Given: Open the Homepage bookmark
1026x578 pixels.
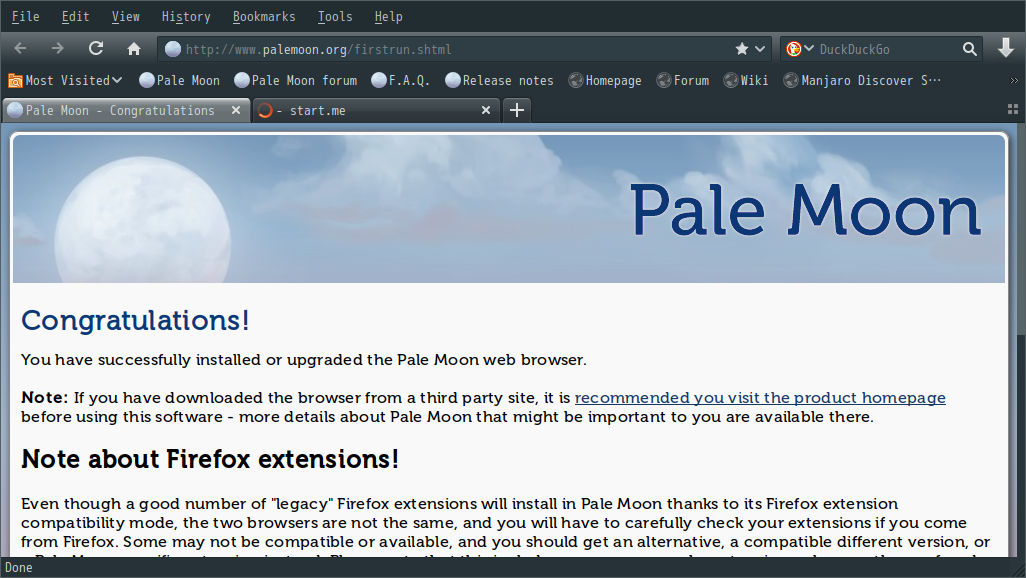Looking at the screenshot, I should coord(605,81).
